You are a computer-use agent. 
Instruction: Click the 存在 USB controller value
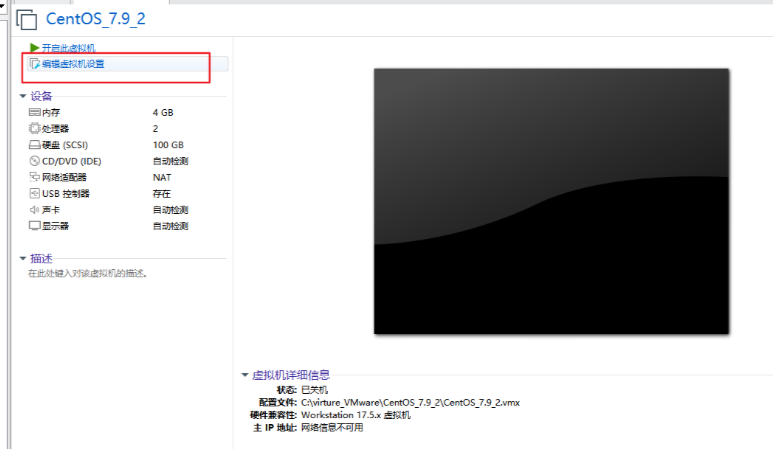162,194
